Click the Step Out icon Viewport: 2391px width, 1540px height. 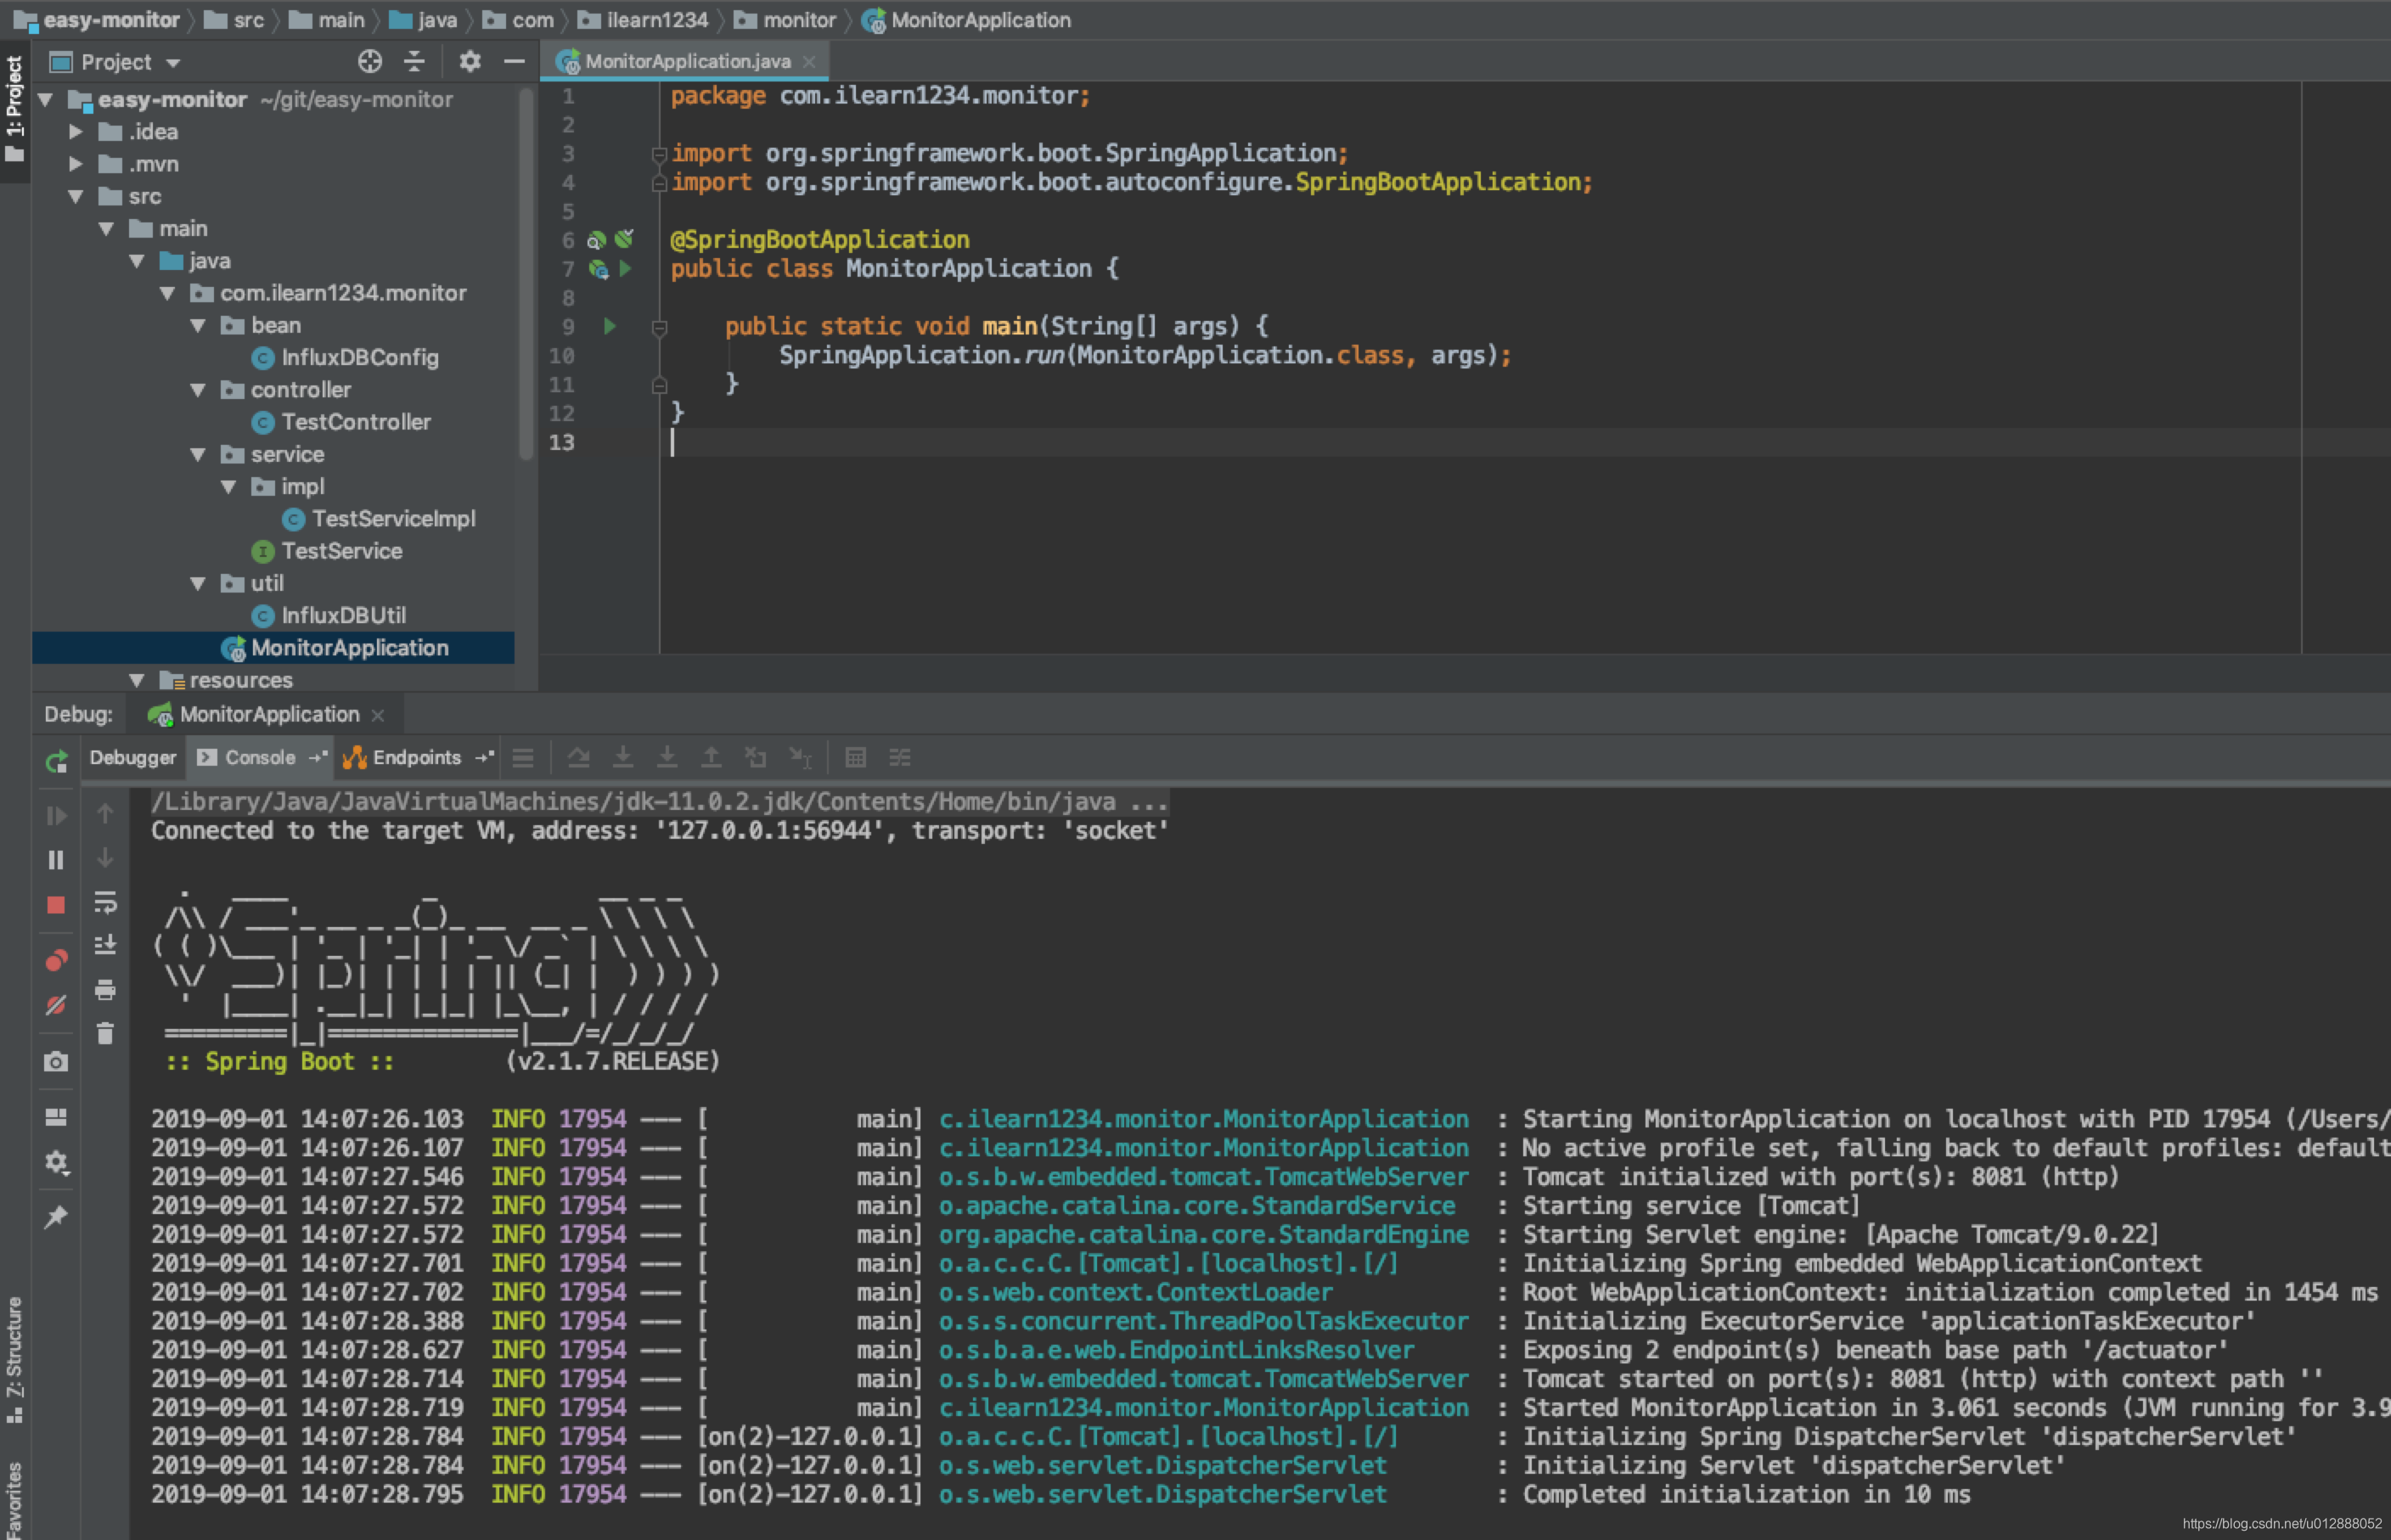point(711,758)
